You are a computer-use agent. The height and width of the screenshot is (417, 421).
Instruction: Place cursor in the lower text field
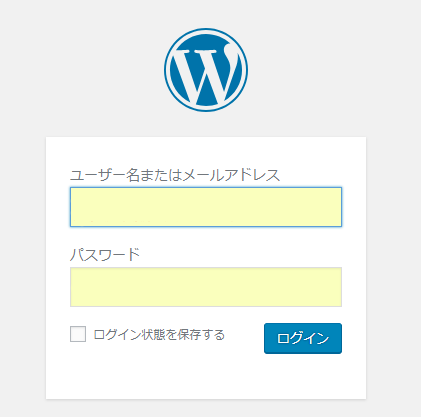[206, 287]
